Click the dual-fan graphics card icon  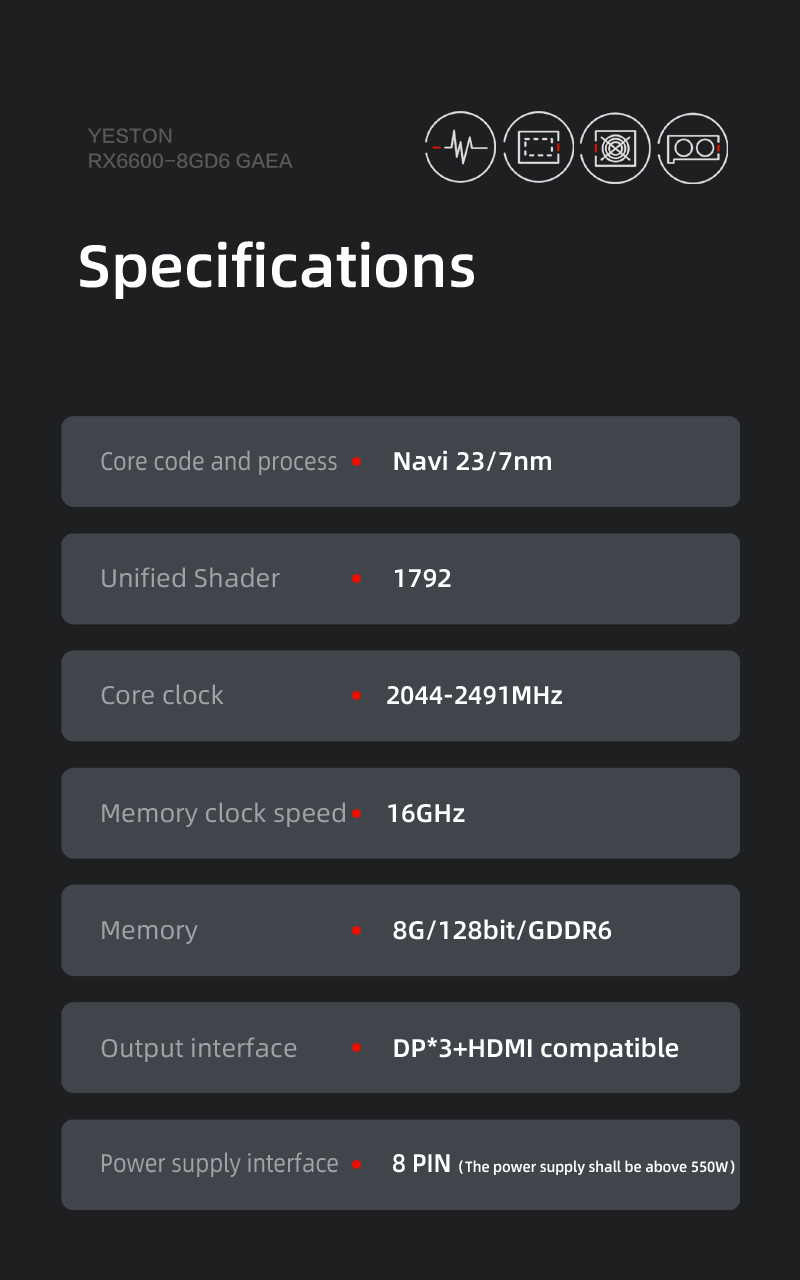coord(693,148)
